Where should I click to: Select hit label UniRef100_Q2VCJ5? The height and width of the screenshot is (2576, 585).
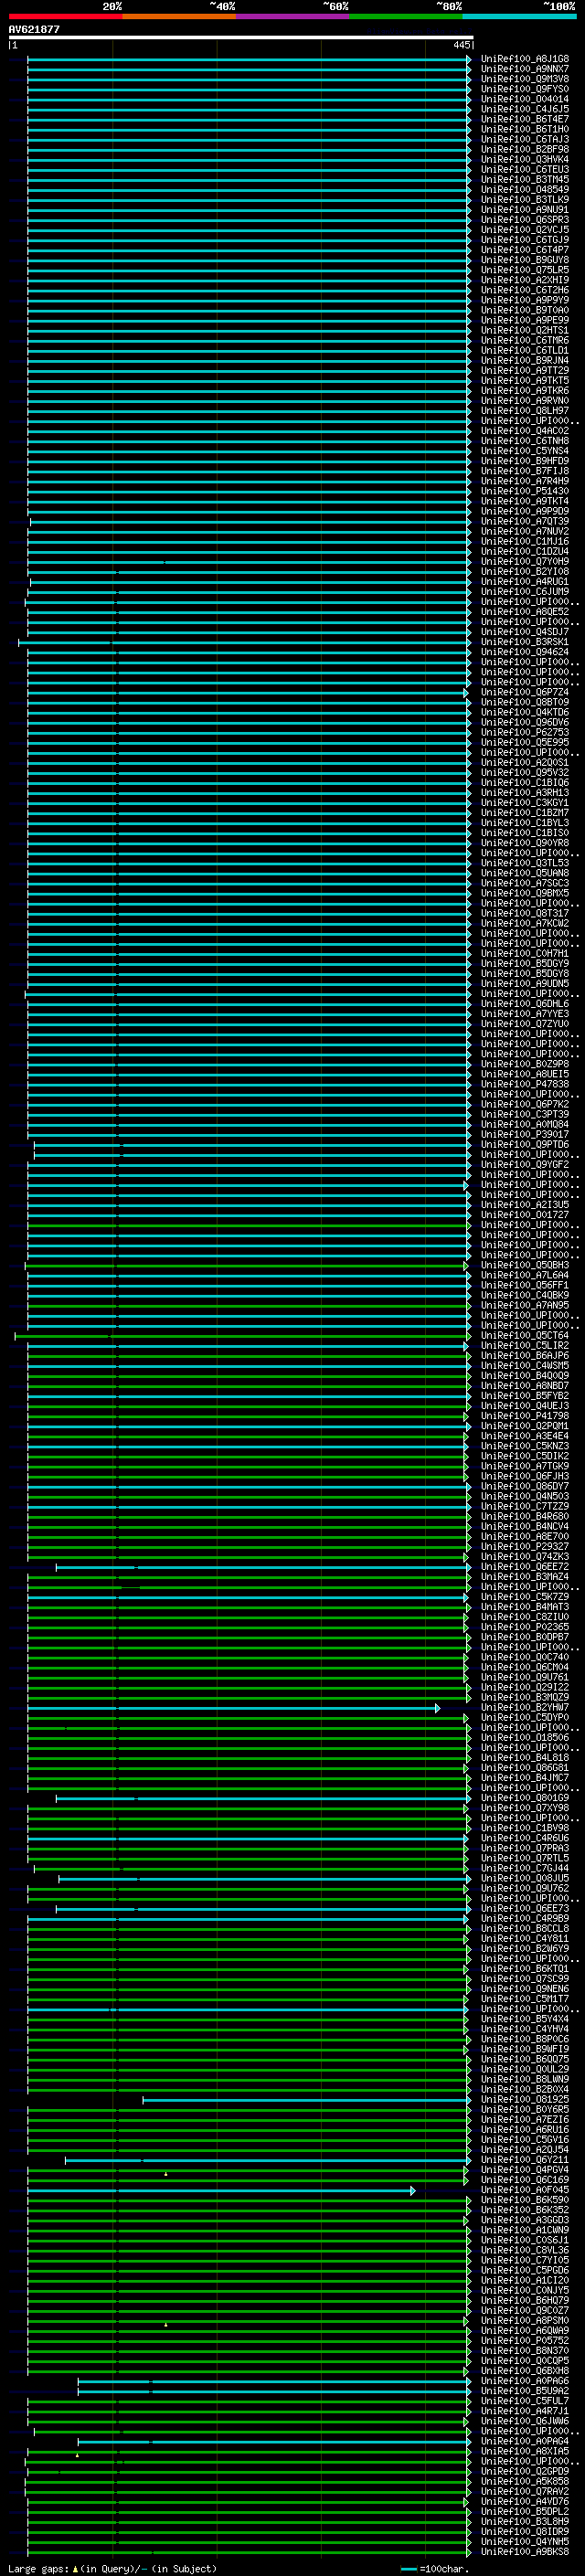(525, 230)
